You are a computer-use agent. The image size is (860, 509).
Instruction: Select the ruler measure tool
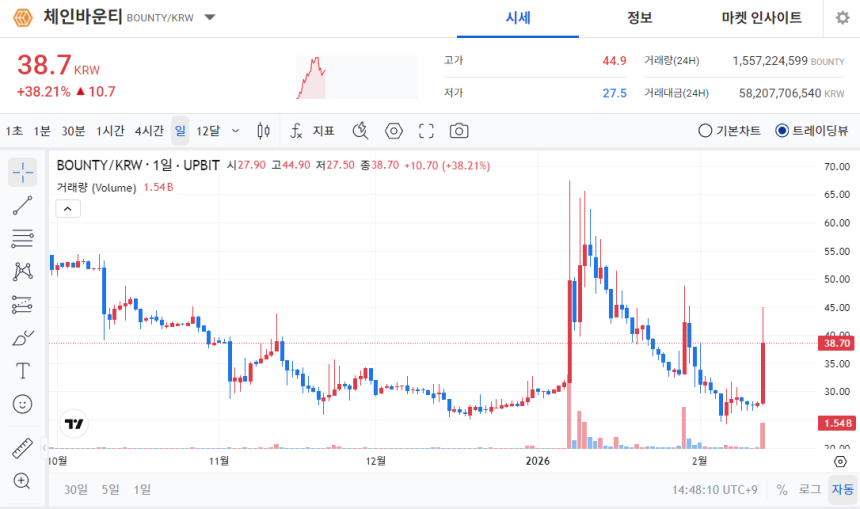click(x=22, y=448)
